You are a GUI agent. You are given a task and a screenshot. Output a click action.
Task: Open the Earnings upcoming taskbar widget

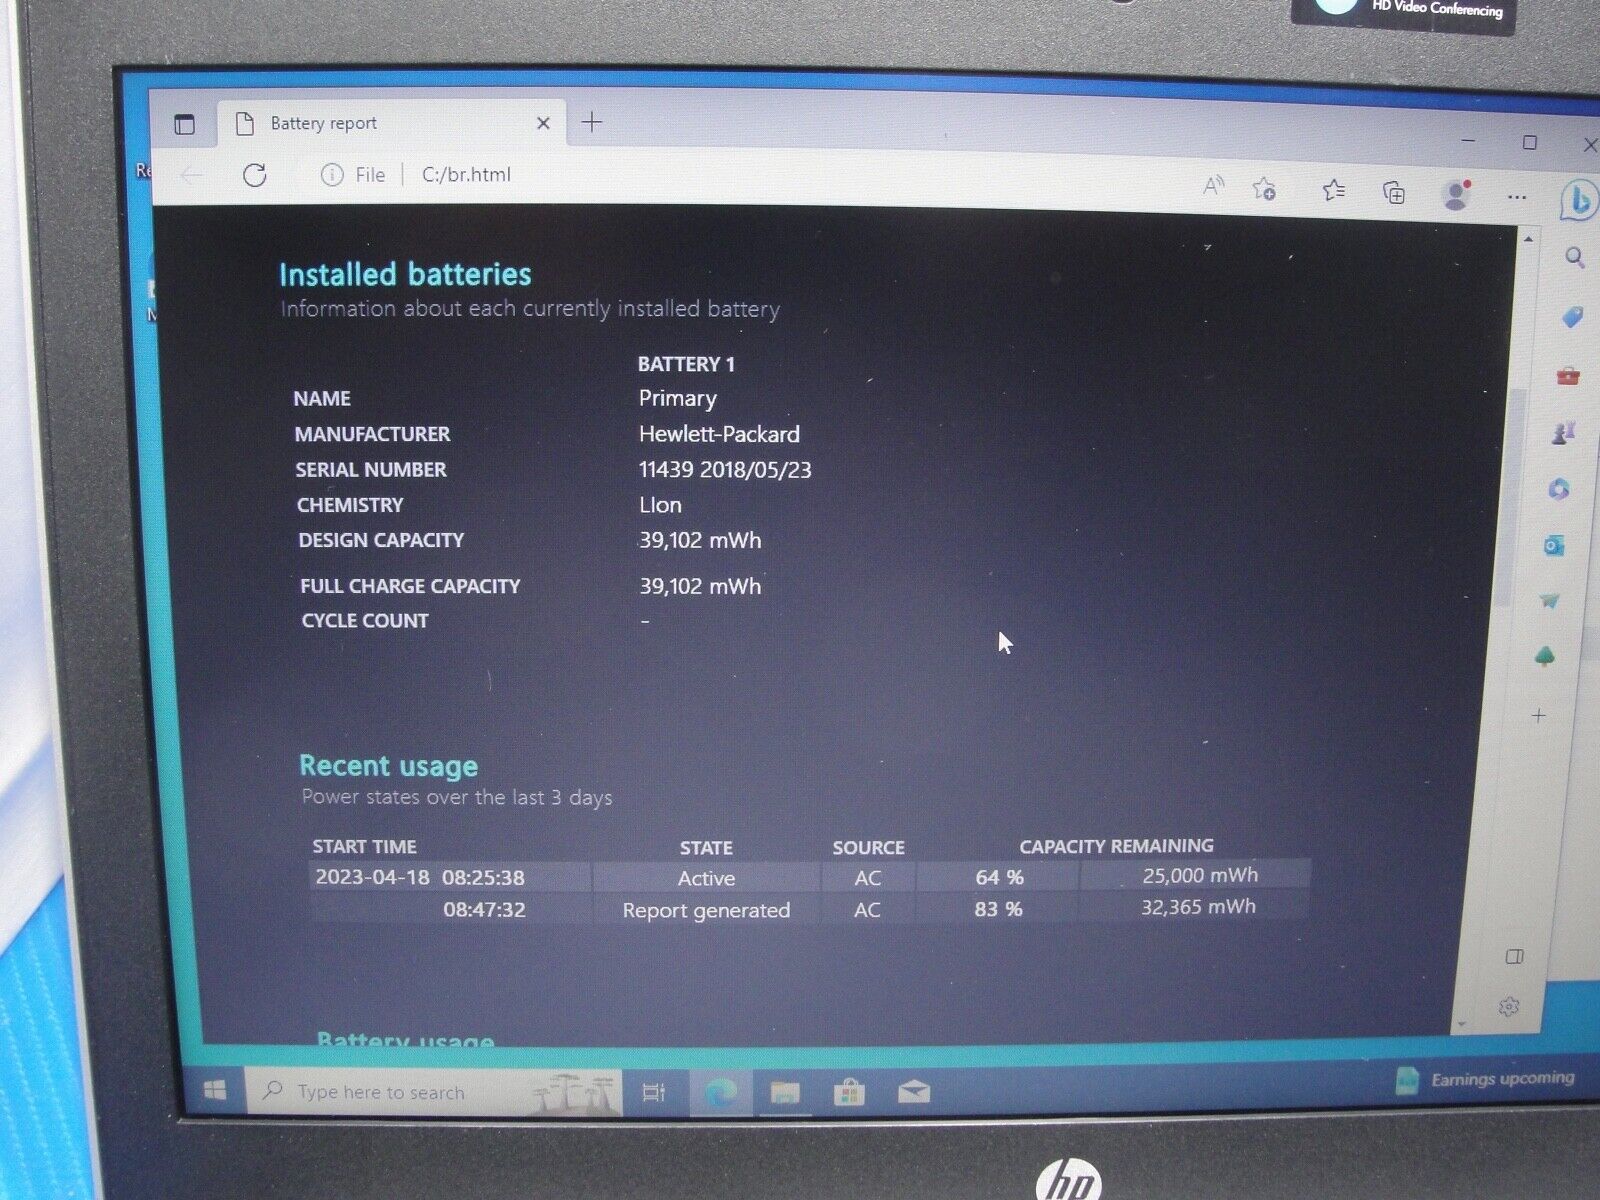[x=1486, y=1079]
